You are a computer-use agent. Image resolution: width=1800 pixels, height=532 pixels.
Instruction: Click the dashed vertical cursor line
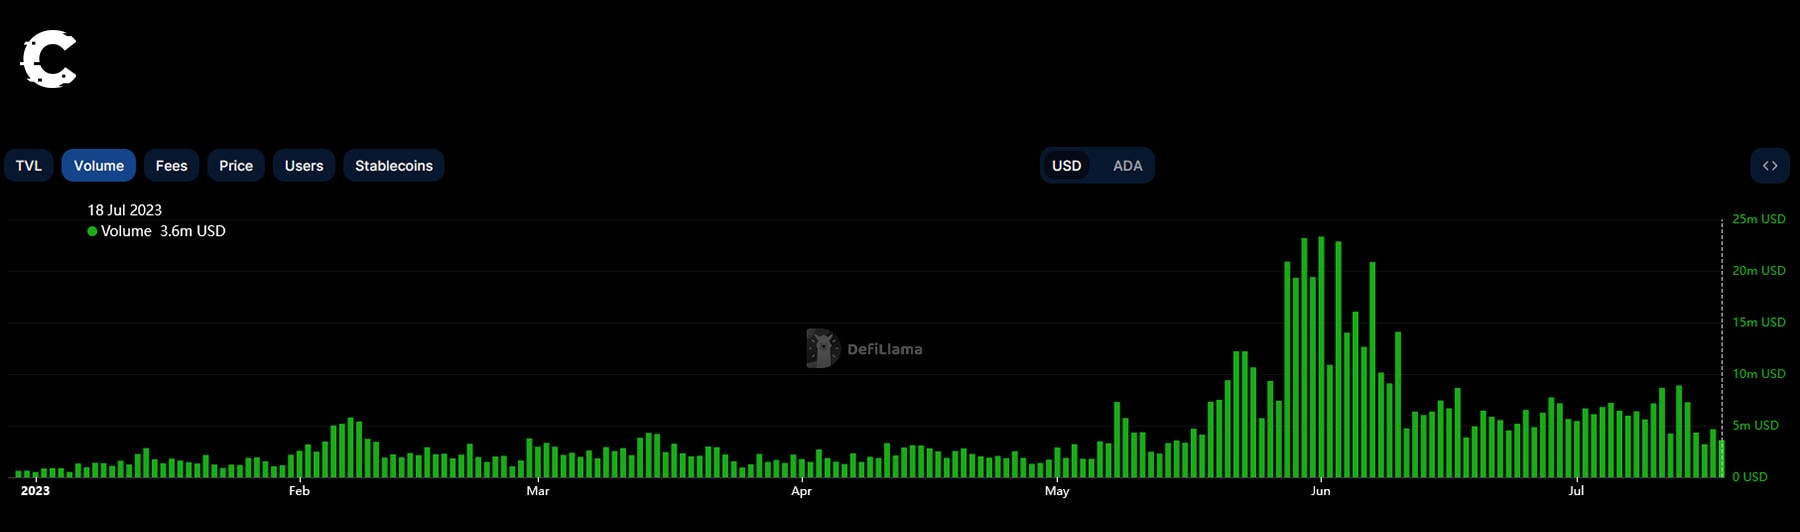point(1722,330)
